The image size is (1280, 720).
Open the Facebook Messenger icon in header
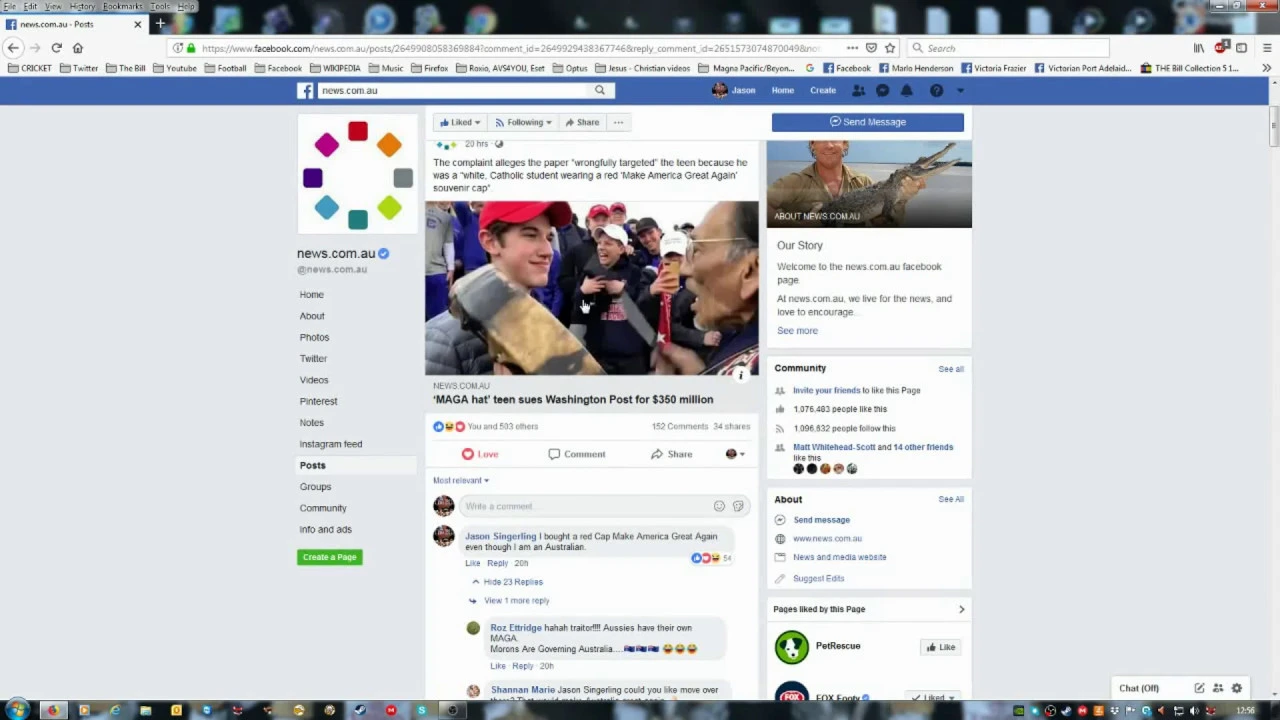tap(883, 90)
